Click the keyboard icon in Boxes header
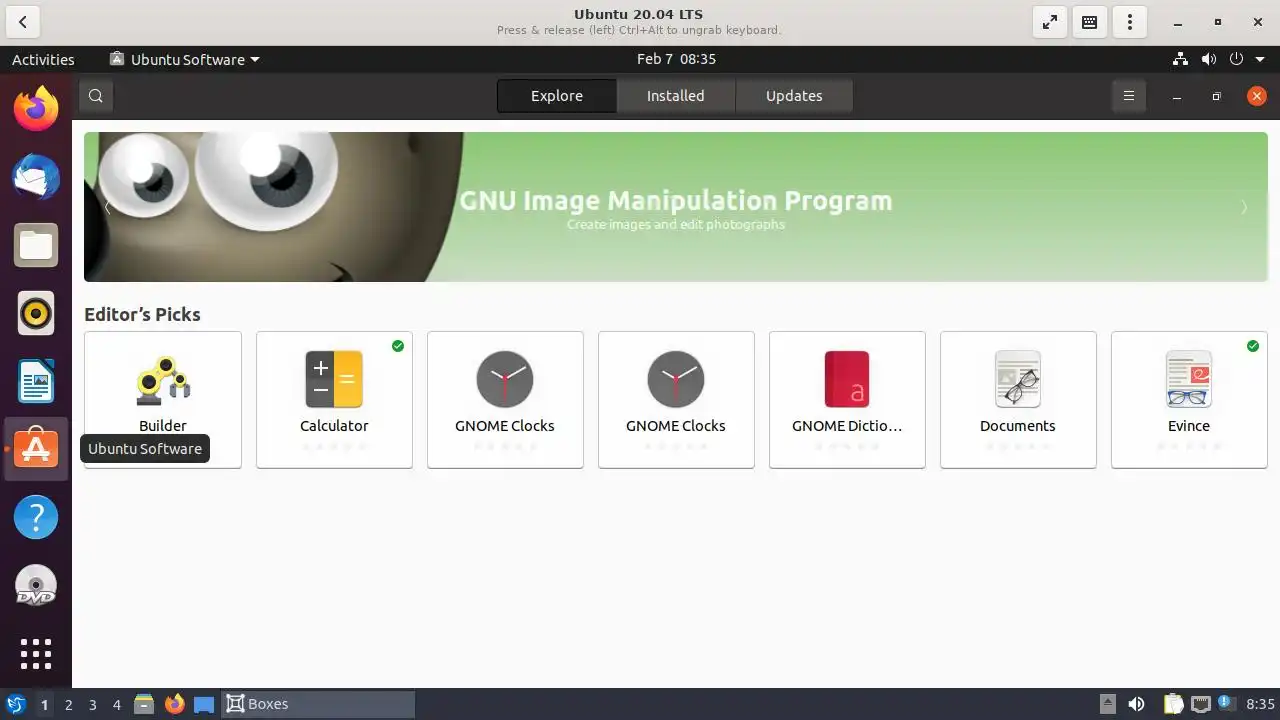This screenshot has height=720, width=1280. (x=1090, y=22)
